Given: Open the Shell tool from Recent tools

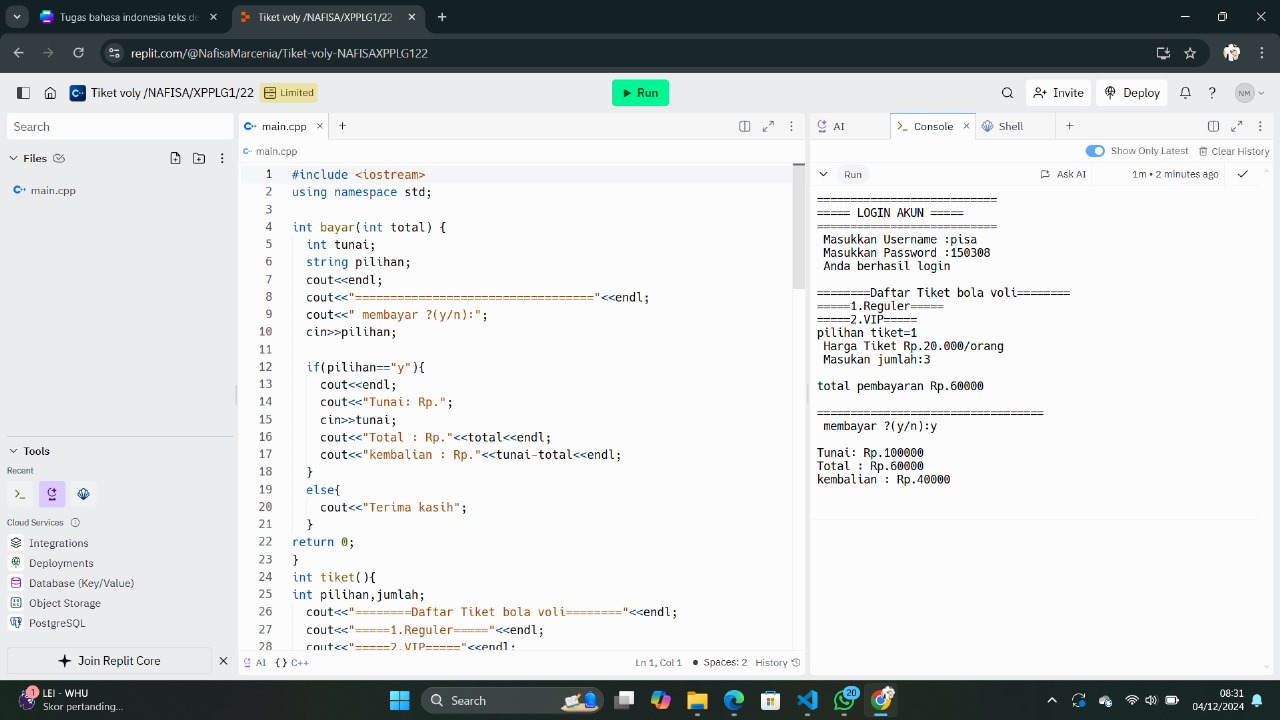Looking at the screenshot, I should coord(19,494).
